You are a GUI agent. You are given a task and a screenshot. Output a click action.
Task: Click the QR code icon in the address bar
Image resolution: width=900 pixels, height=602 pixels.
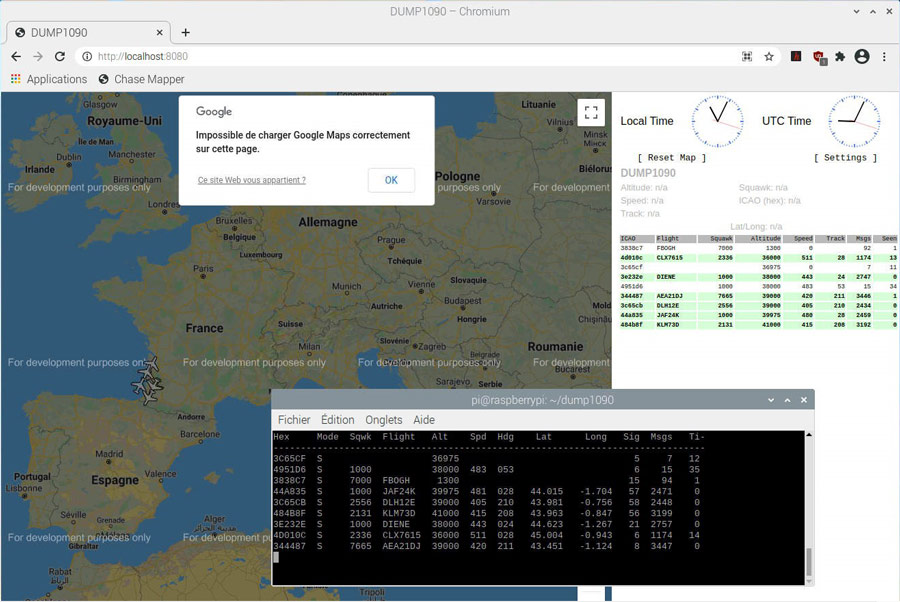(x=747, y=56)
